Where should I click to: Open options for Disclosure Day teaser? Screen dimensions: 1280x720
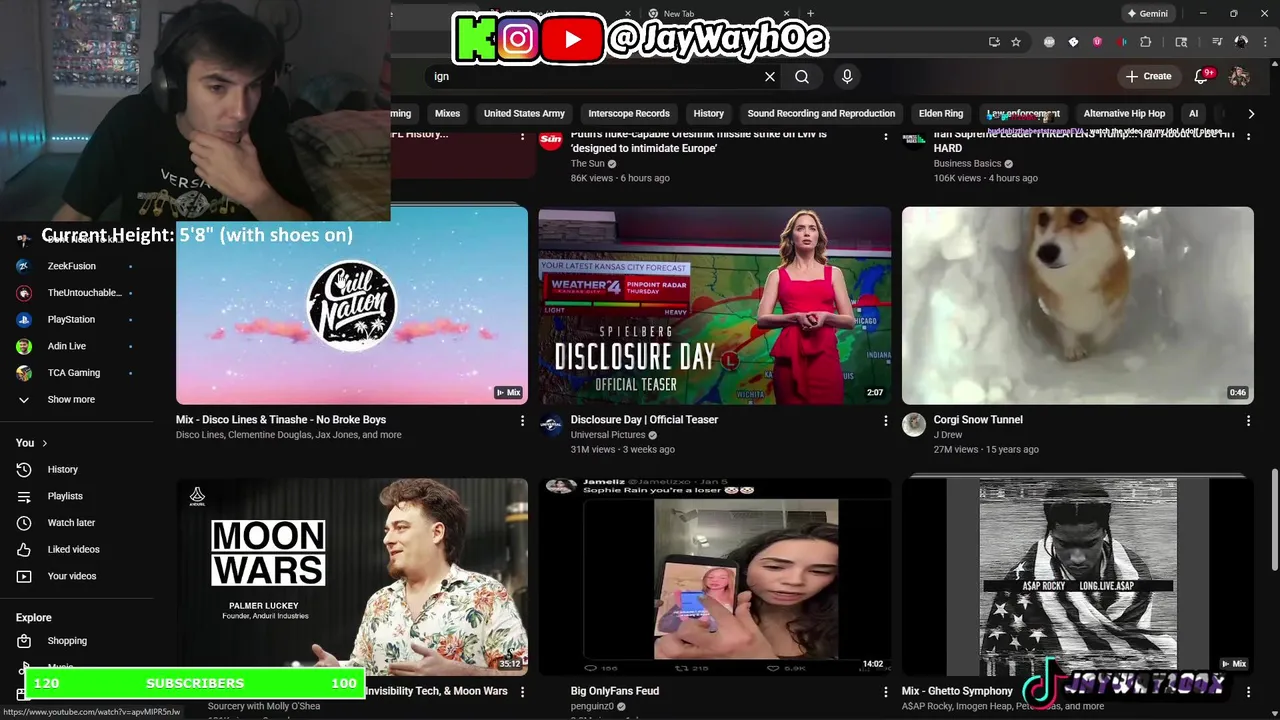pos(885,421)
